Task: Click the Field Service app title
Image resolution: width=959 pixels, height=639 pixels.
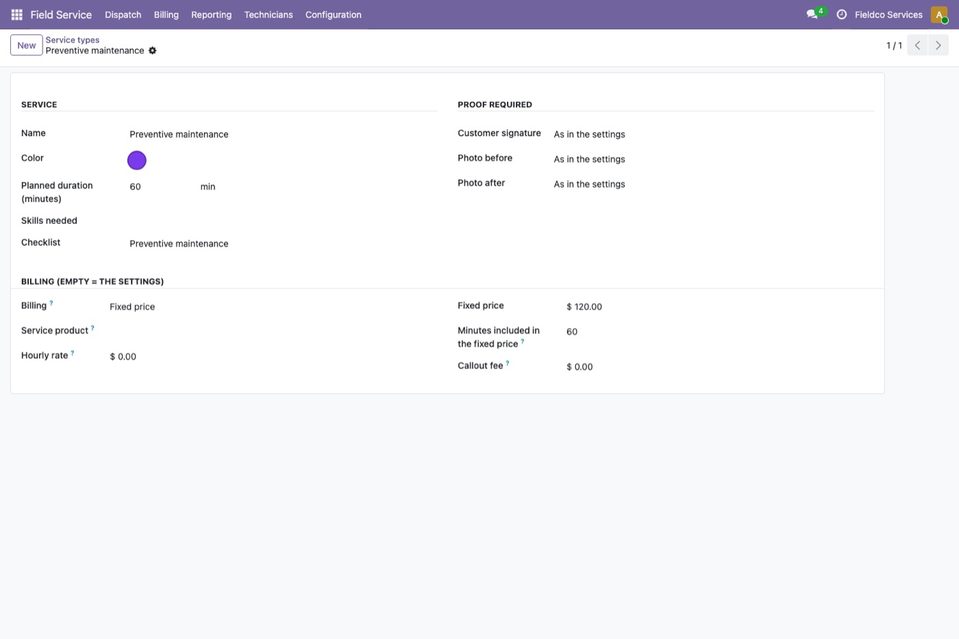Action: point(61,15)
